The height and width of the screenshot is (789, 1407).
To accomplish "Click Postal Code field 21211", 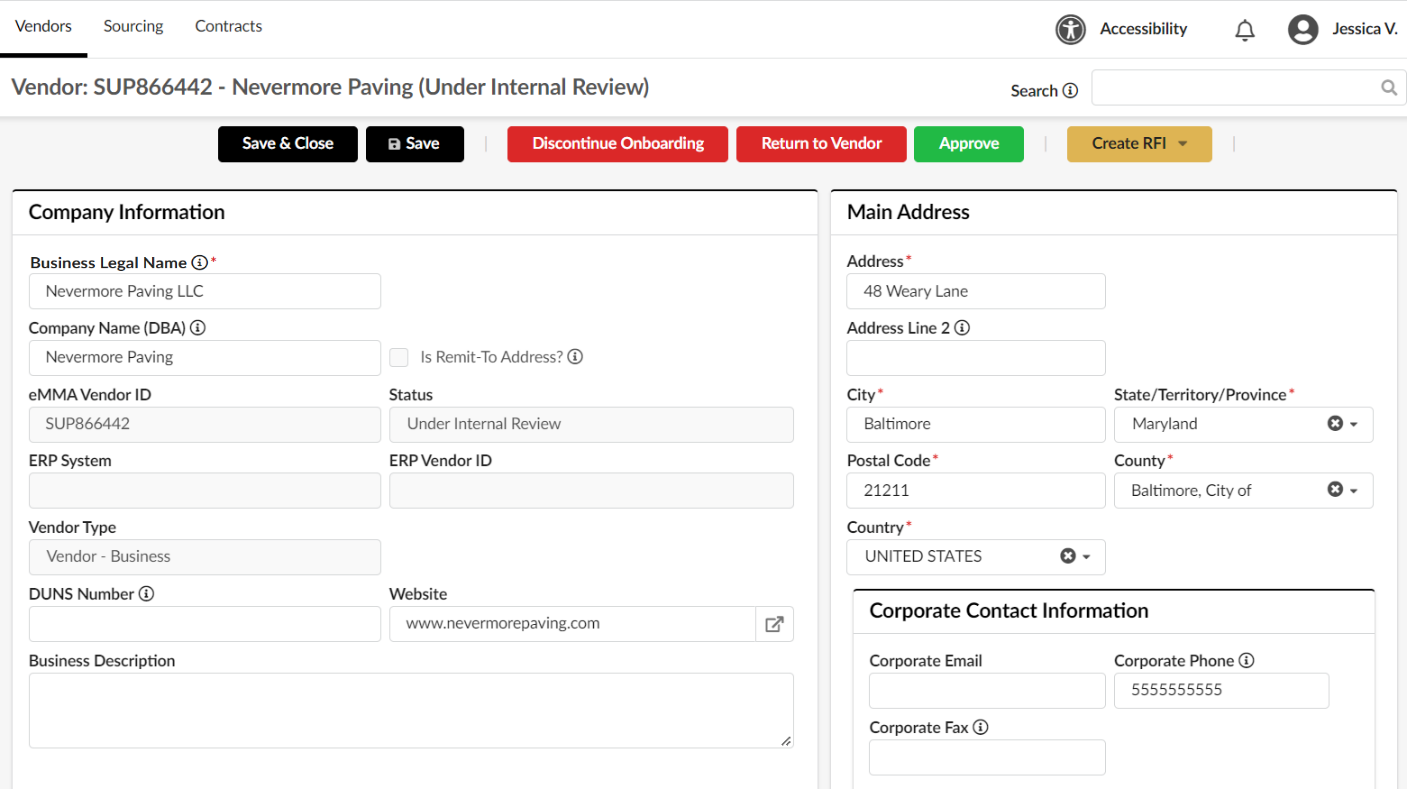I will 976,491.
